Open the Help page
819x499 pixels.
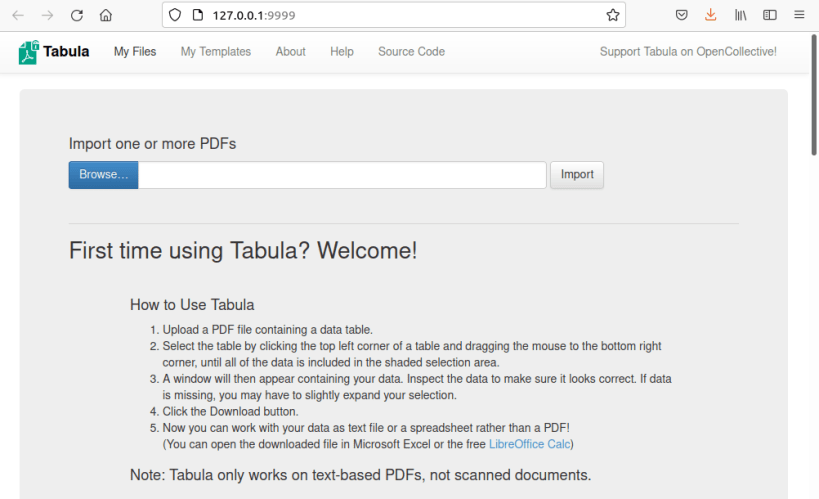pyautogui.click(x=342, y=52)
